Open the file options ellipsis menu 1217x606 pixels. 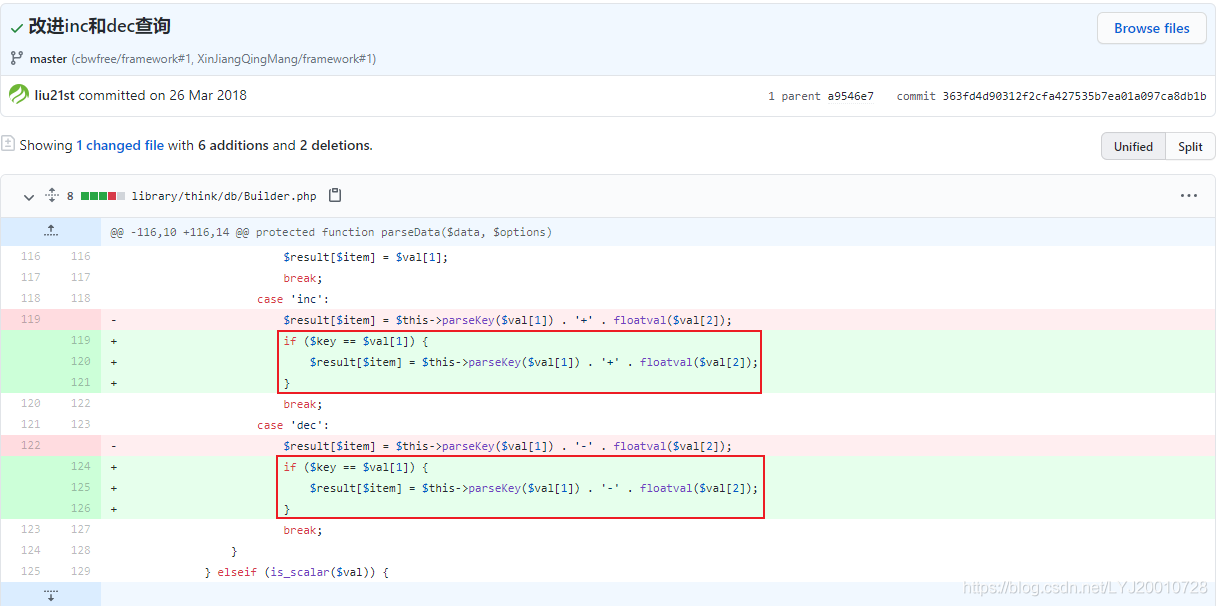point(1189,196)
